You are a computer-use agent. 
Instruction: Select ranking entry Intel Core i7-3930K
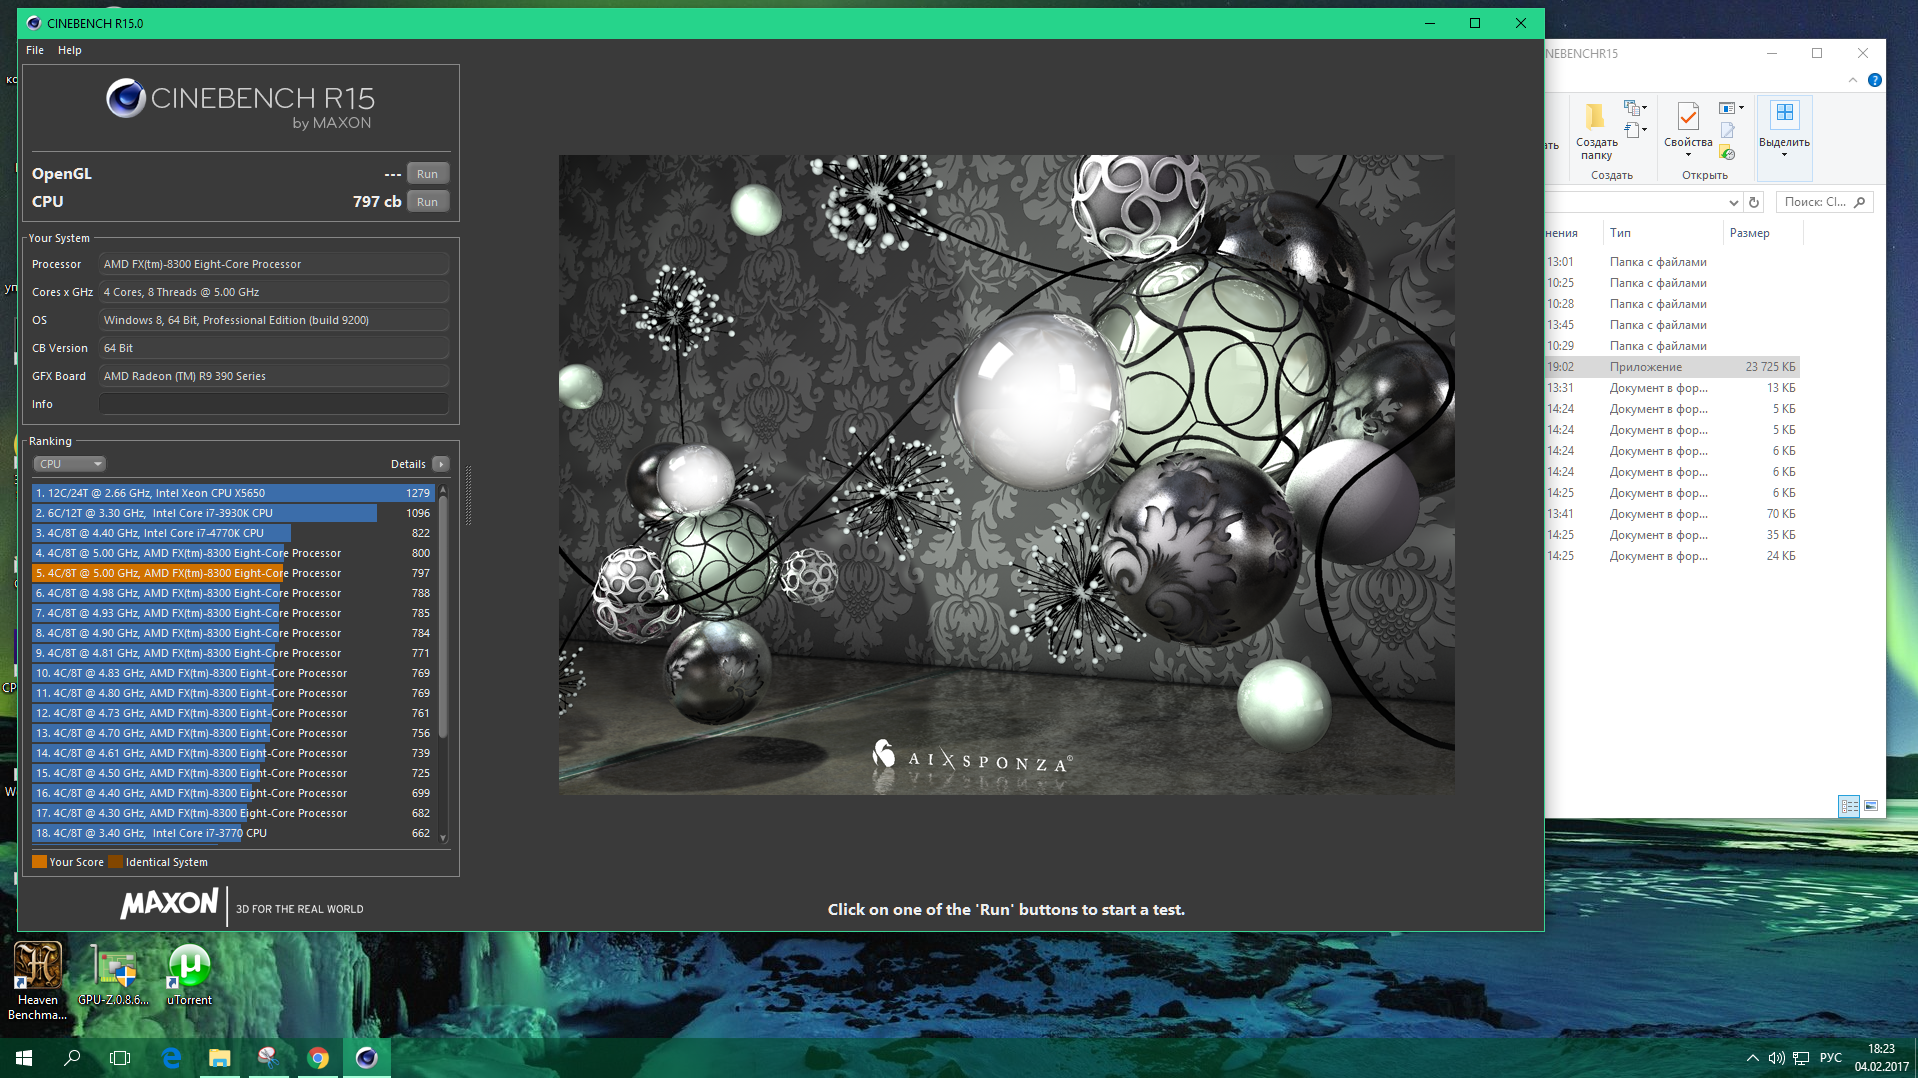(x=232, y=513)
